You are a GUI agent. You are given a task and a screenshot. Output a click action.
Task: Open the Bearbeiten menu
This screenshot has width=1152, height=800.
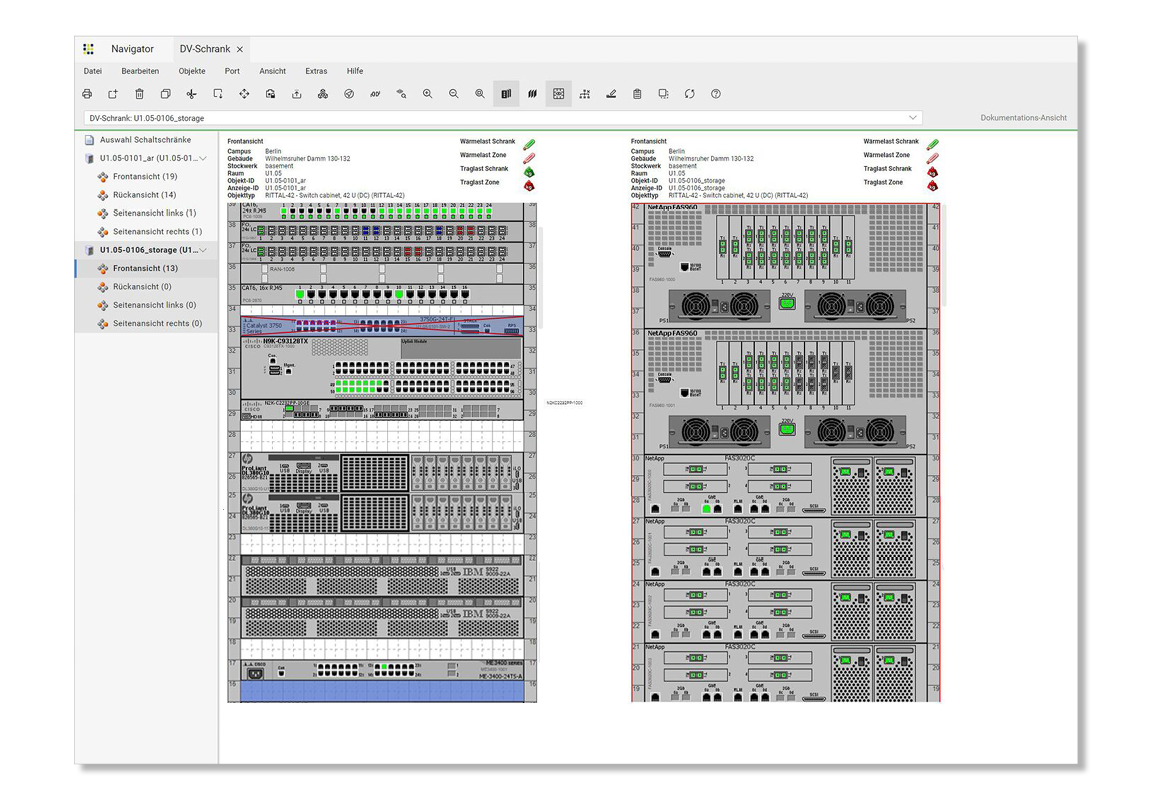click(140, 71)
